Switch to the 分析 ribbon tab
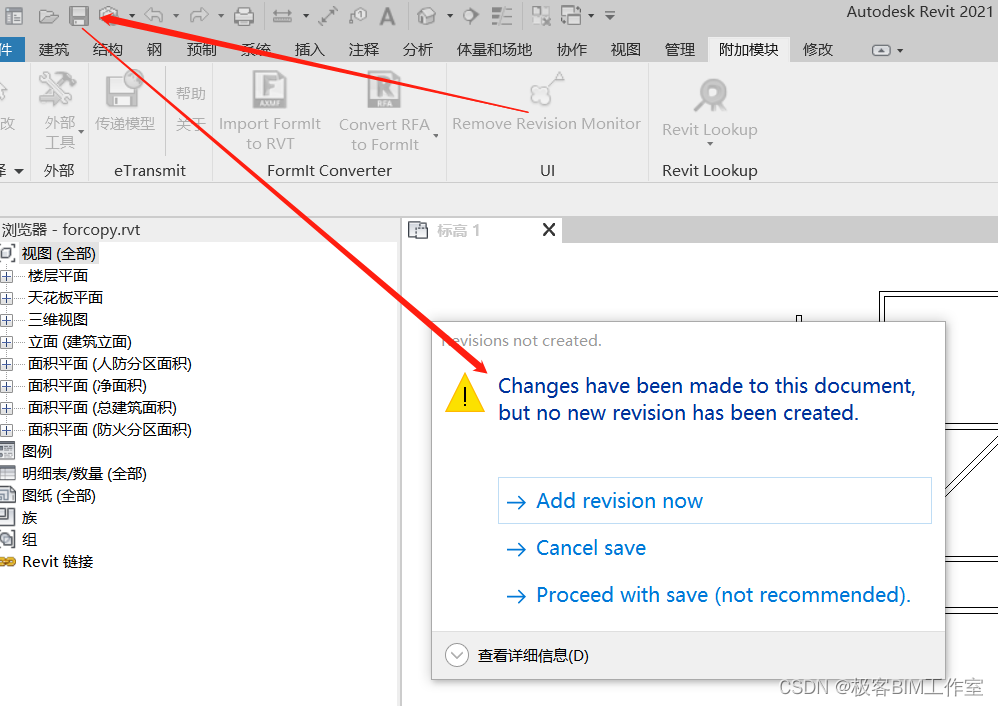The width and height of the screenshot is (998, 706). [418, 50]
